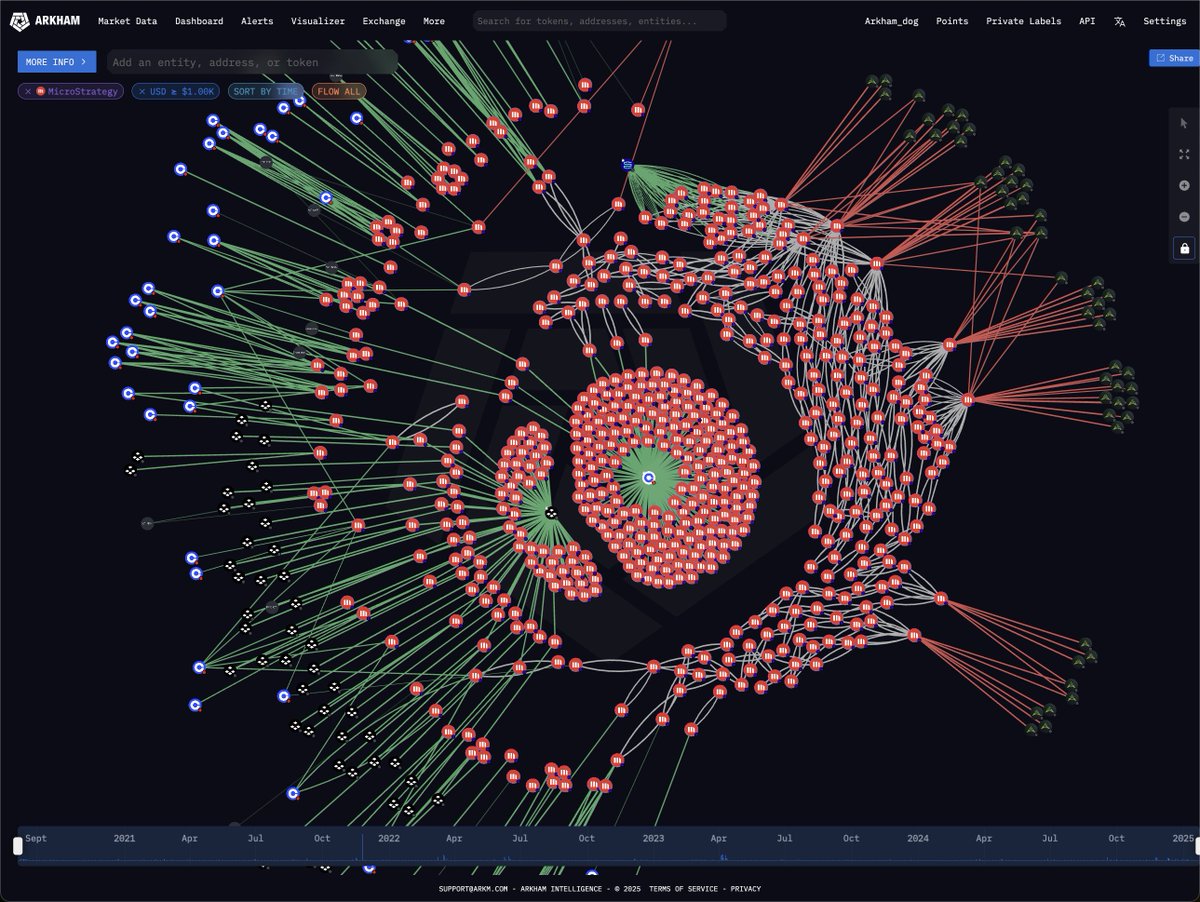Open Arkham_dog account menu
This screenshot has width=1200, height=902.
coord(891,21)
